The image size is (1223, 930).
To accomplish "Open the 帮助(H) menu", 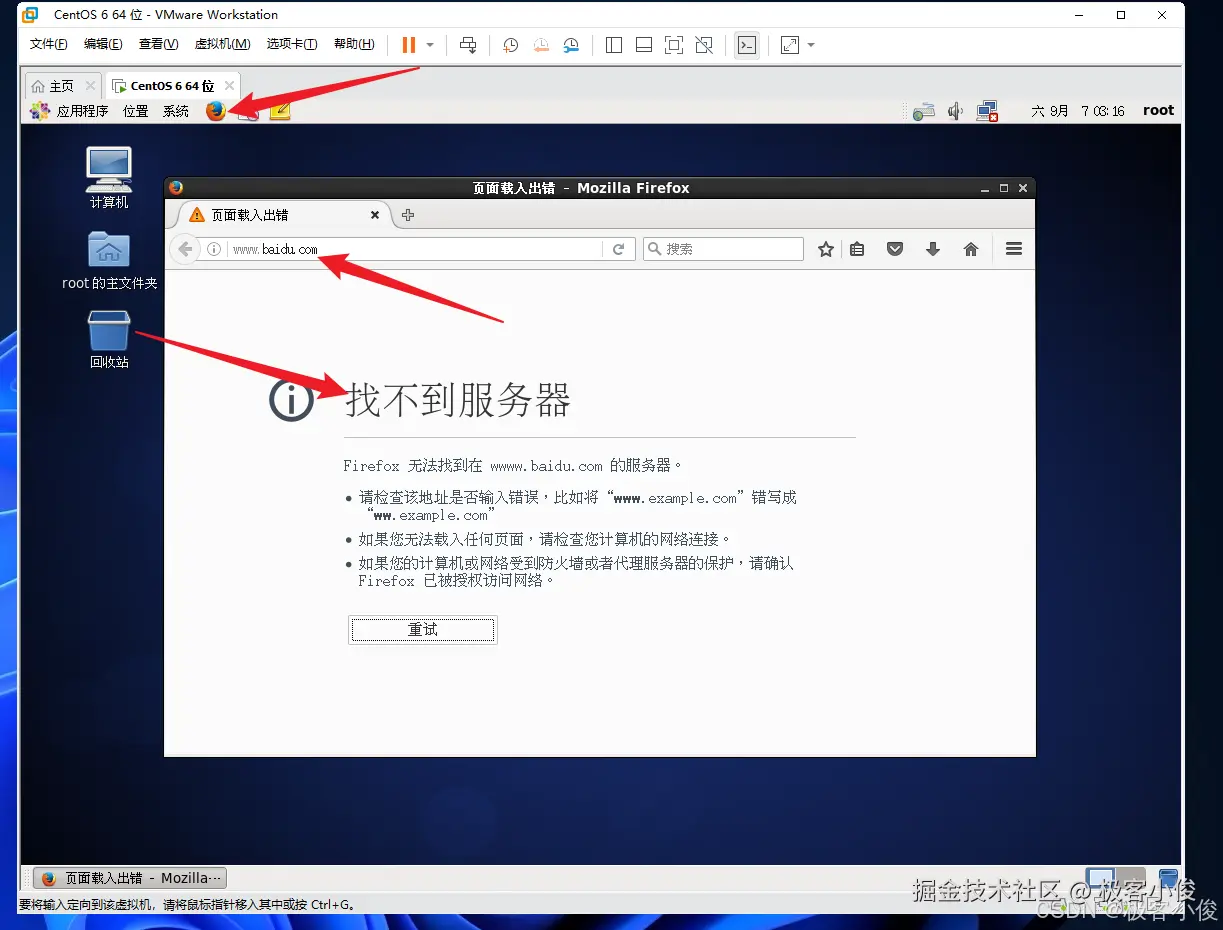I will (354, 44).
